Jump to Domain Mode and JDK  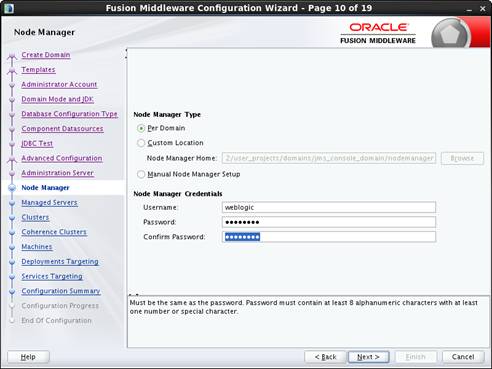[x=57, y=99]
